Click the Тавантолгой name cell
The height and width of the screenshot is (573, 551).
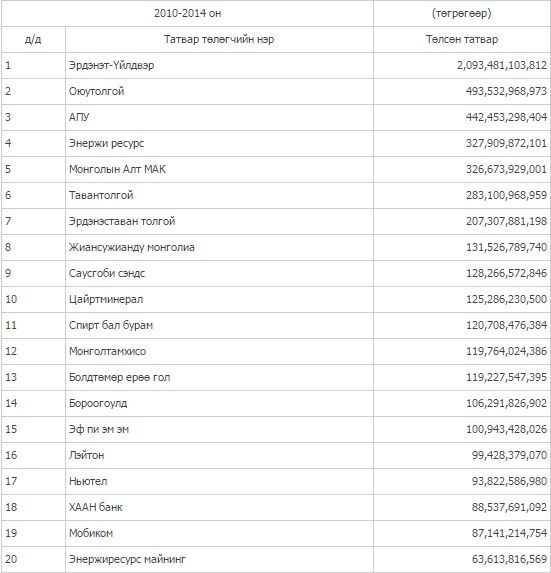pos(219,195)
